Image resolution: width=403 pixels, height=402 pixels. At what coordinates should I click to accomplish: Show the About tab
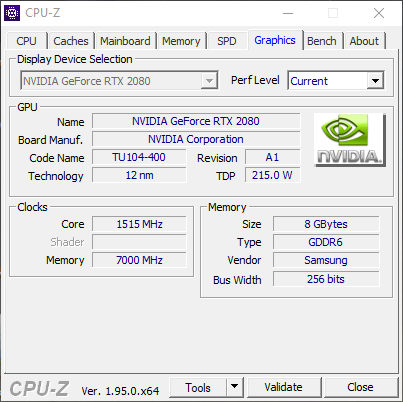click(364, 41)
